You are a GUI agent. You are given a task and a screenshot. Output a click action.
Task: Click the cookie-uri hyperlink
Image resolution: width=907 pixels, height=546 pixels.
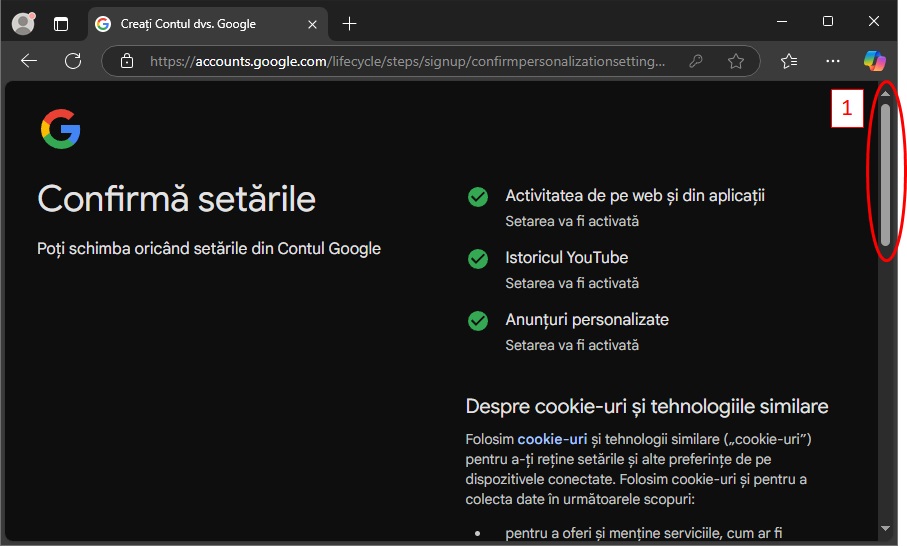coord(544,439)
